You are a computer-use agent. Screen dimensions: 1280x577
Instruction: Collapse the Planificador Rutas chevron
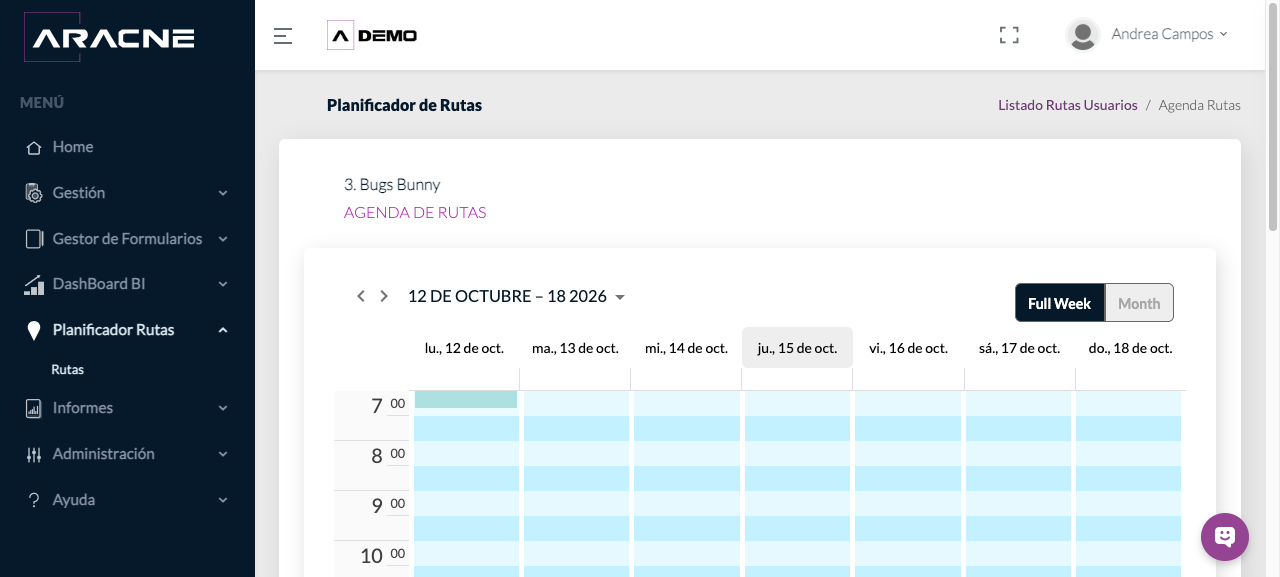tap(223, 330)
